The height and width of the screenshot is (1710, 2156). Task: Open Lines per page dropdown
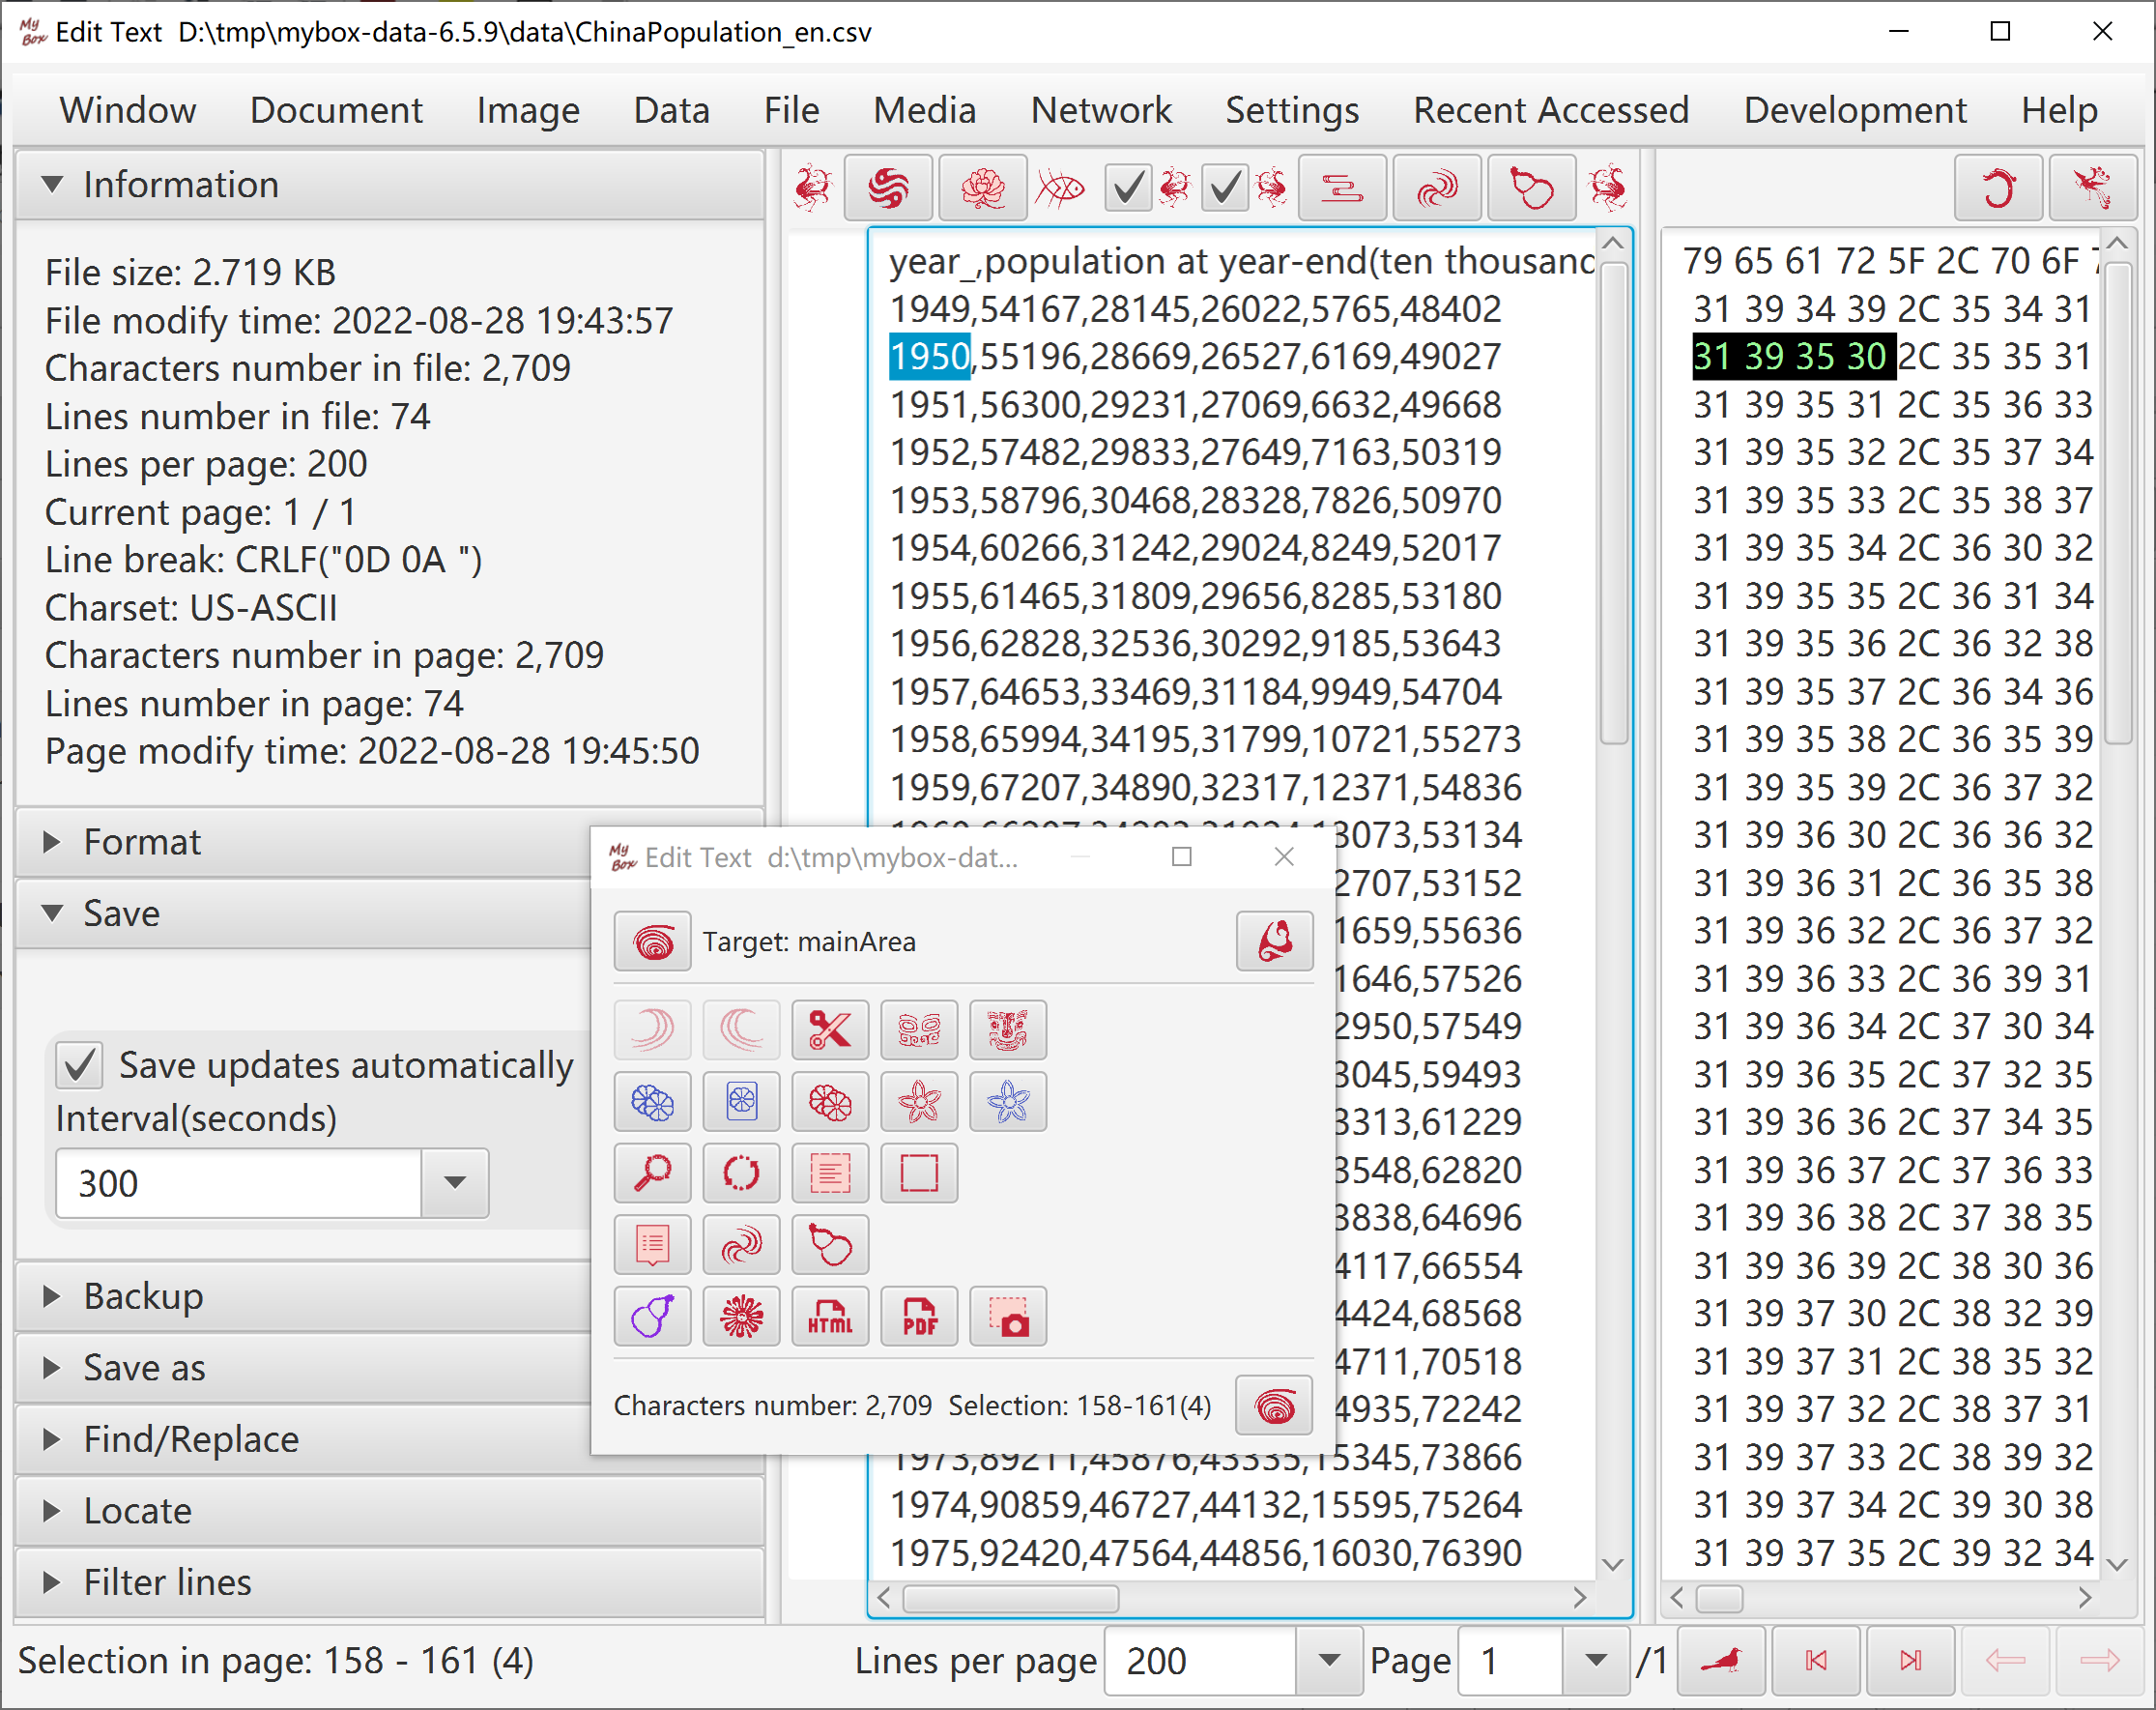pyautogui.click(x=1329, y=1661)
